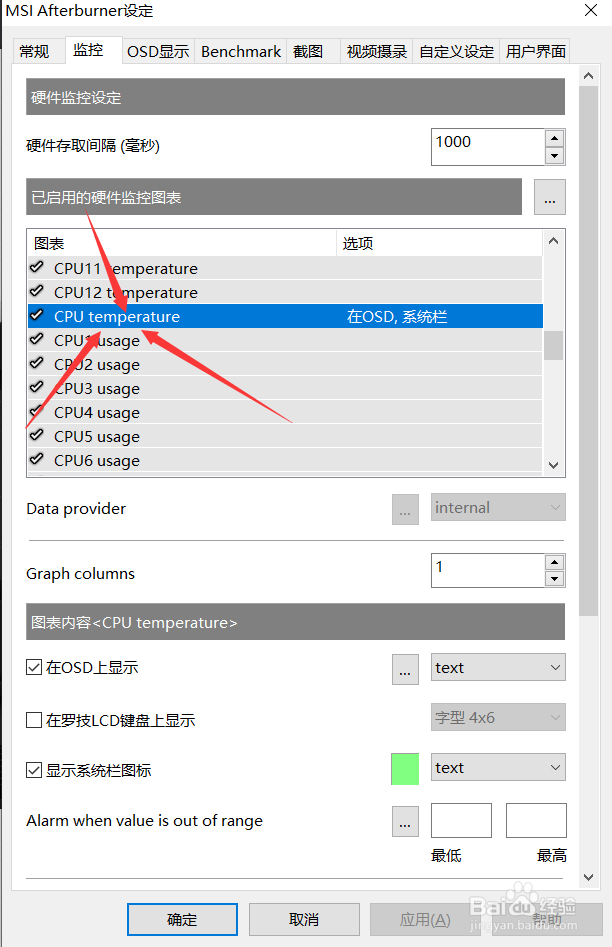The height and width of the screenshot is (947, 612).
Task: Toggle checkmark for CPU3 usage graph
Action: point(37,387)
